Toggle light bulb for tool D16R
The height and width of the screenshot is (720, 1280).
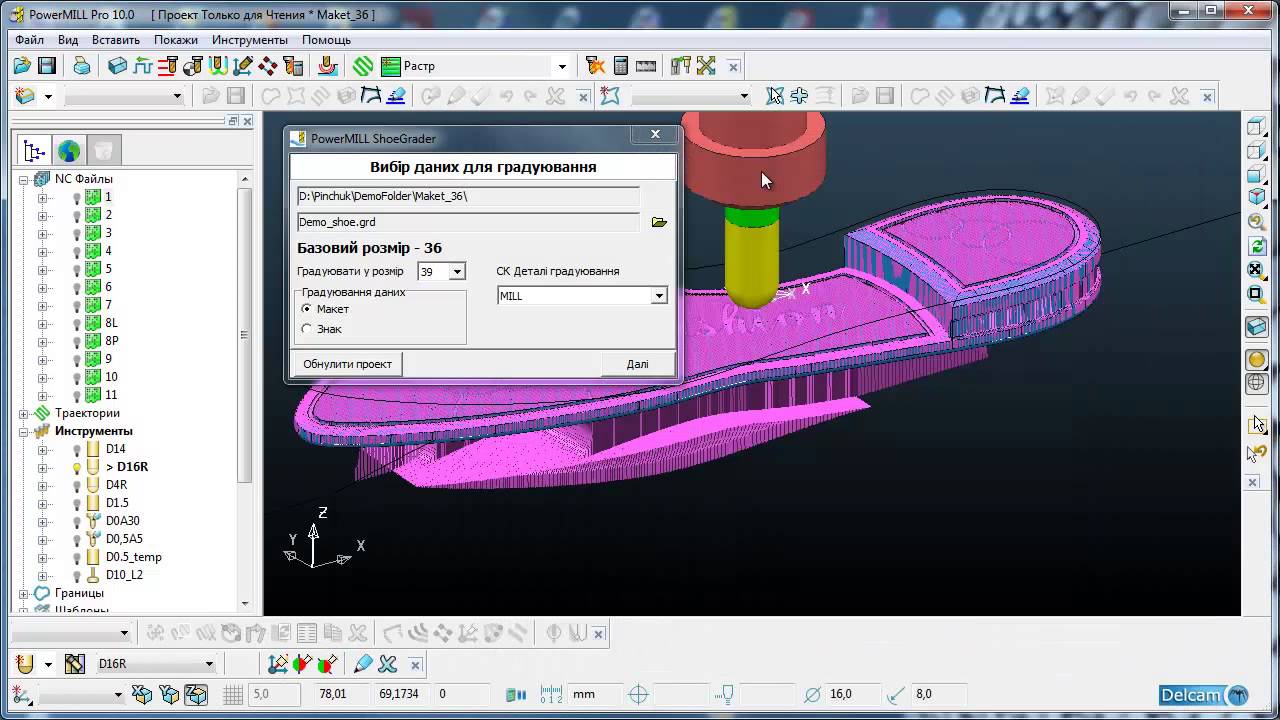tap(76, 467)
